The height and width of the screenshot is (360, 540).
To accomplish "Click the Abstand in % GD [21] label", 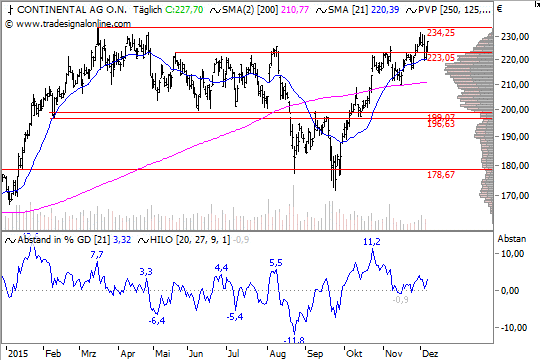I will 64,239.
